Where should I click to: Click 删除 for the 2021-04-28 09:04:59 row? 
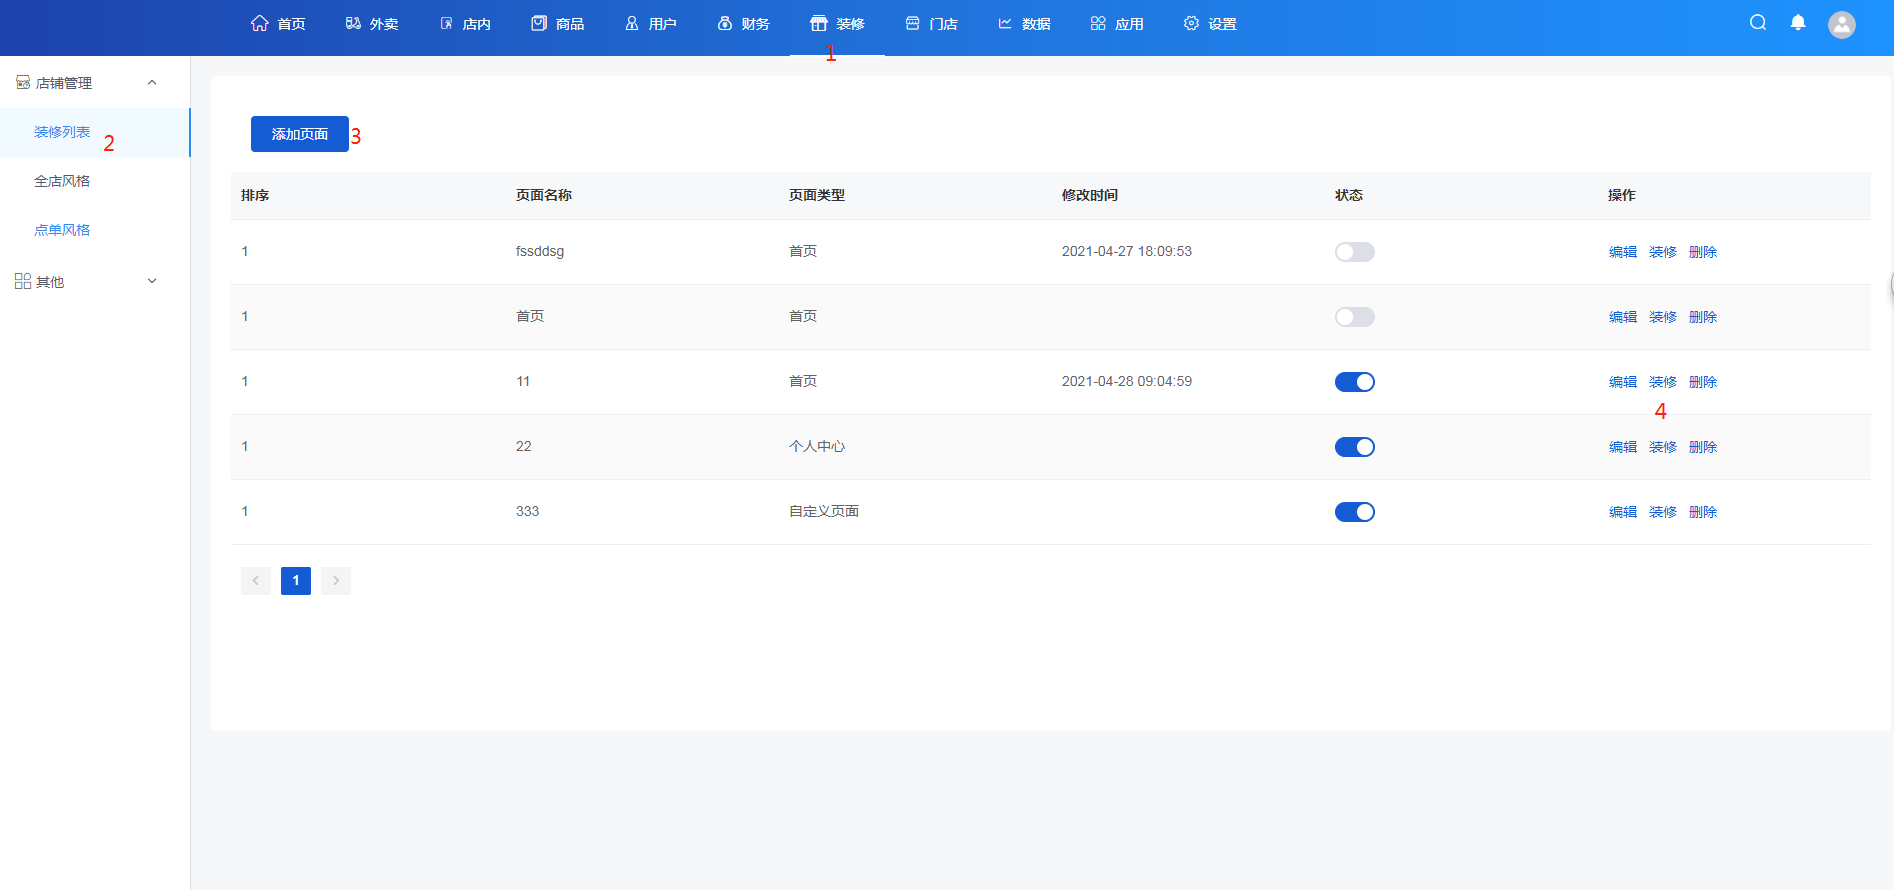tap(1703, 382)
